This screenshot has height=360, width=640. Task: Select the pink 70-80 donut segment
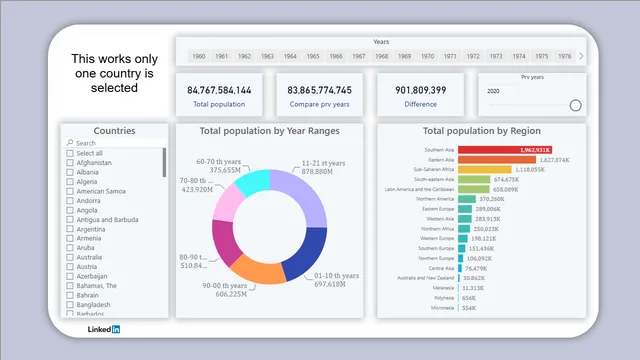pos(228,203)
